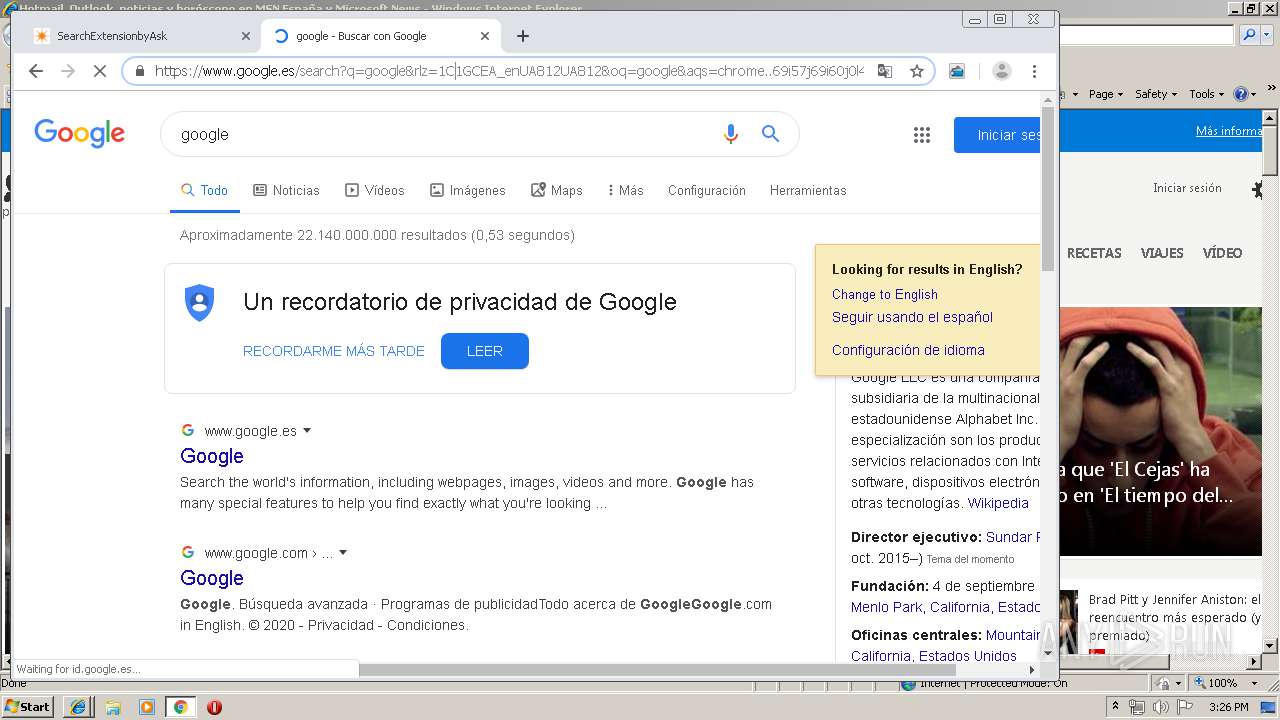Click the Chrome vertical scrollbar thumb
Image resolution: width=1280 pixels, height=720 pixels.
tap(1047, 187)
